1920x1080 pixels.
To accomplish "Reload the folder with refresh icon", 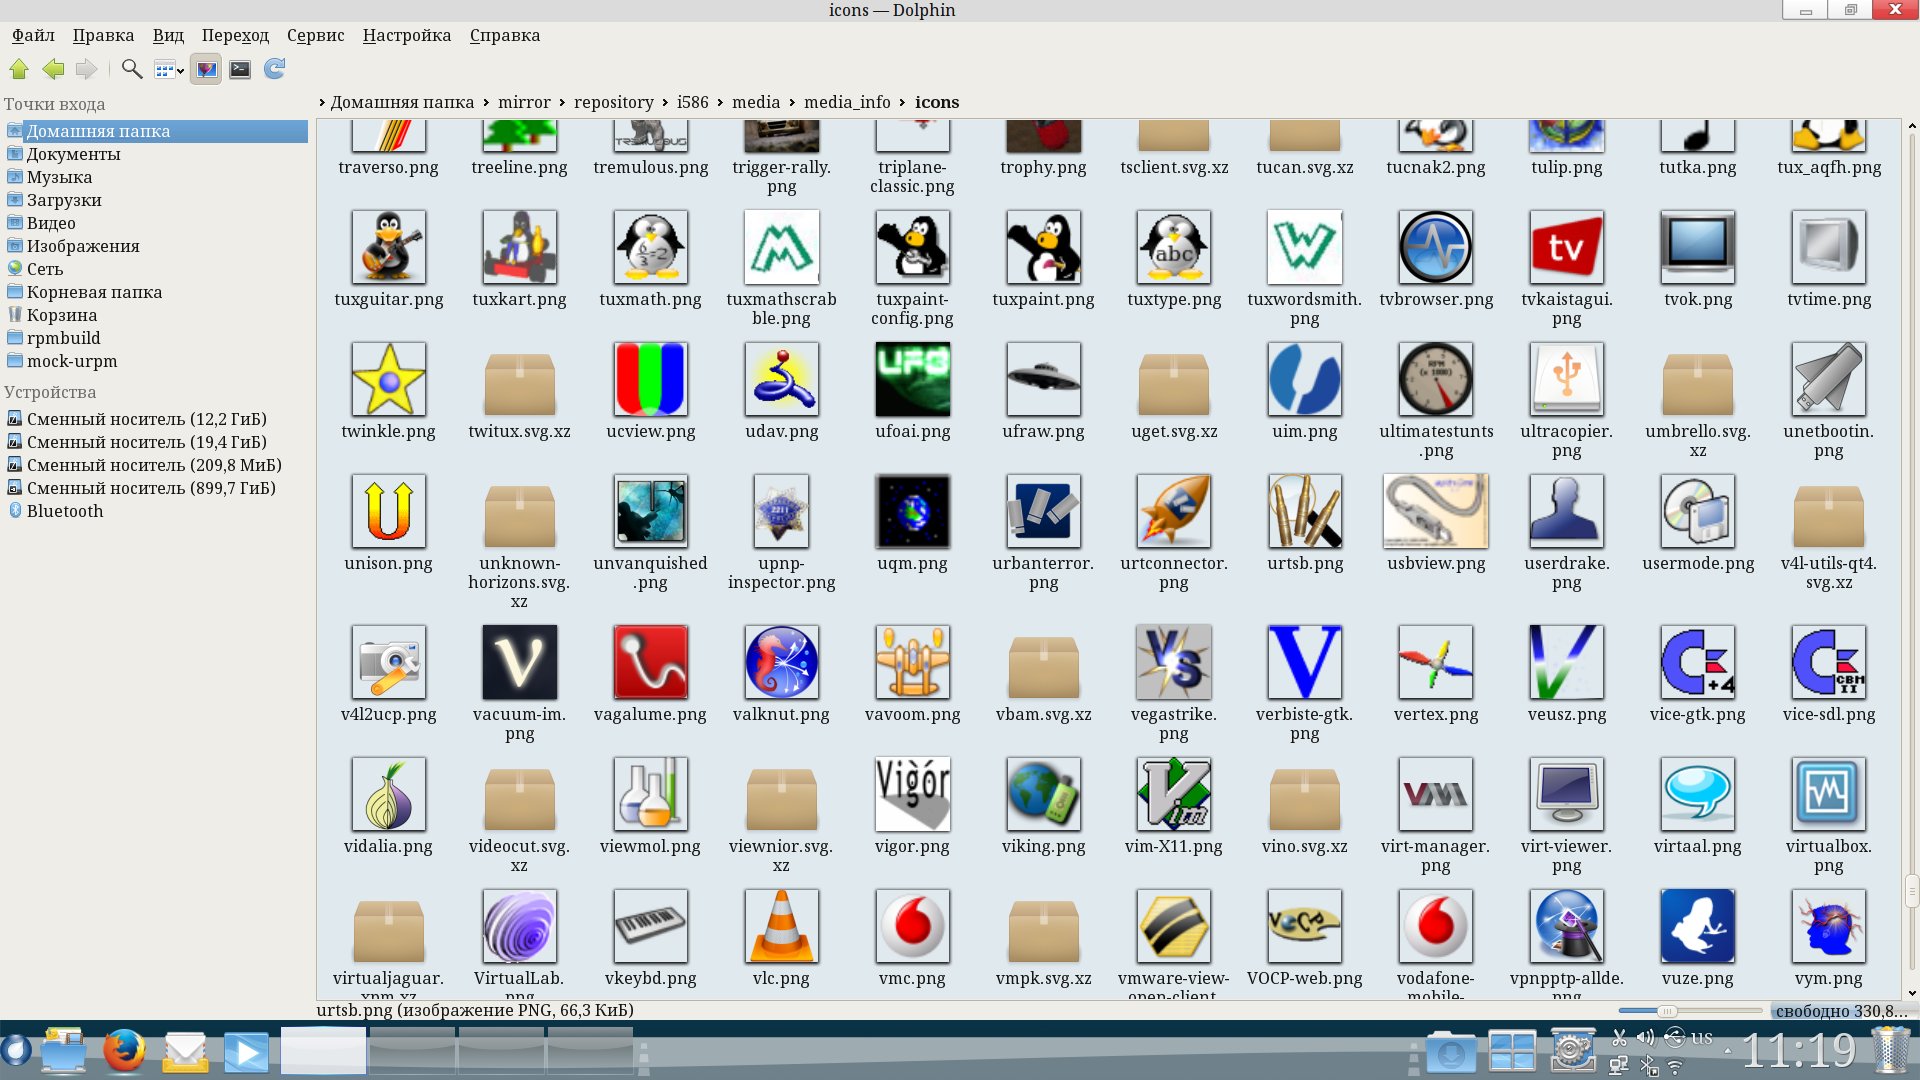I will coord(274,69).
